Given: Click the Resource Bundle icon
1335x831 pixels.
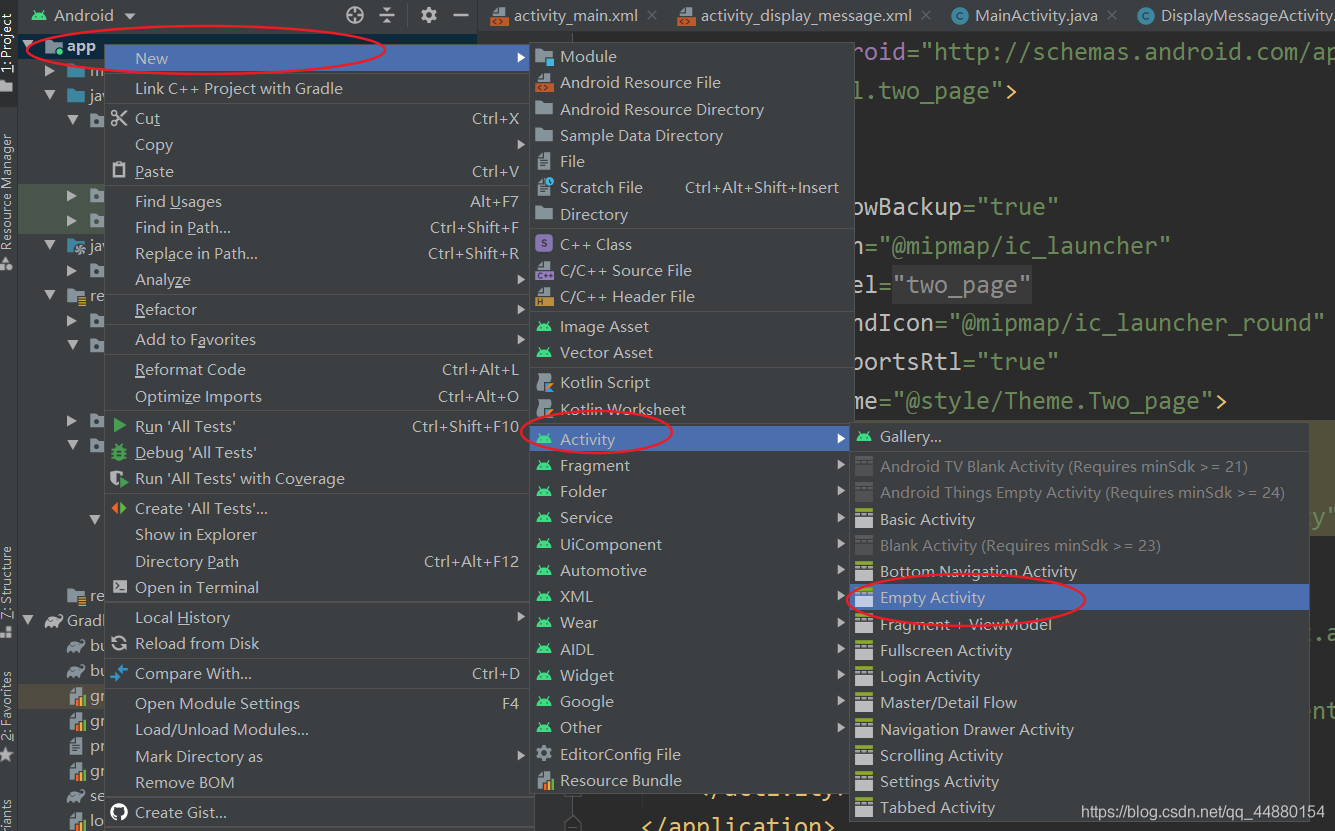Looking at the screenshot, I should tap(544, 780).
